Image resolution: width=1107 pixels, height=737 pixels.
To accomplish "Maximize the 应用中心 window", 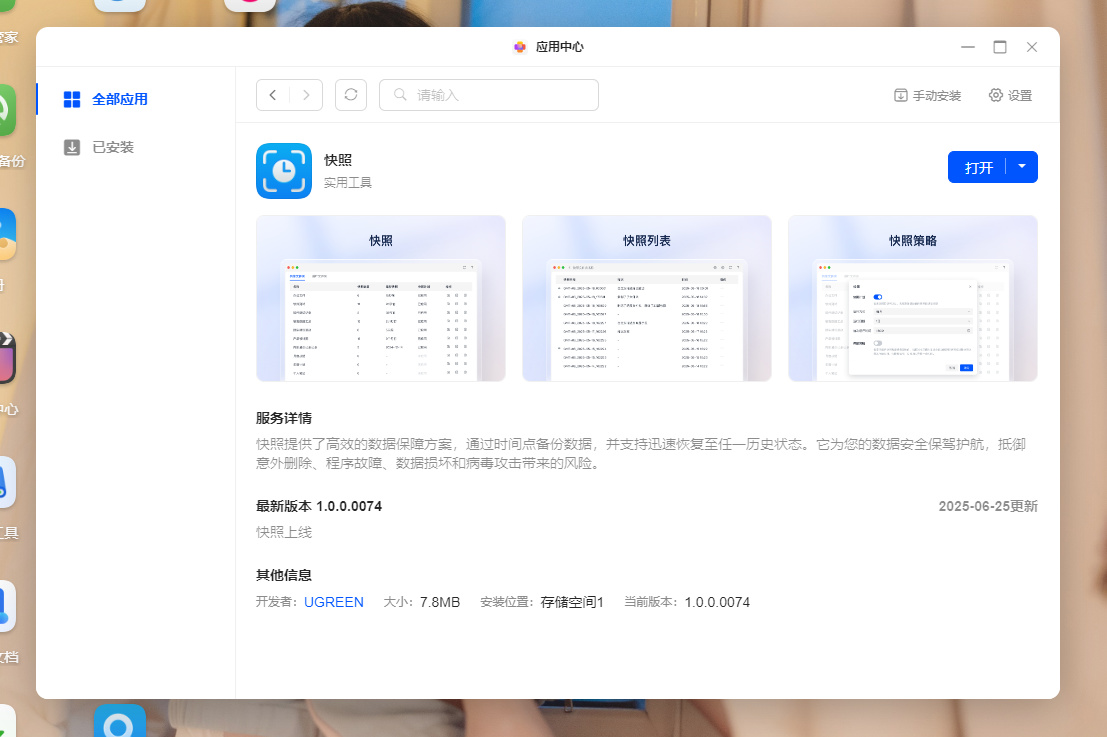I will tap(1000, 47).
